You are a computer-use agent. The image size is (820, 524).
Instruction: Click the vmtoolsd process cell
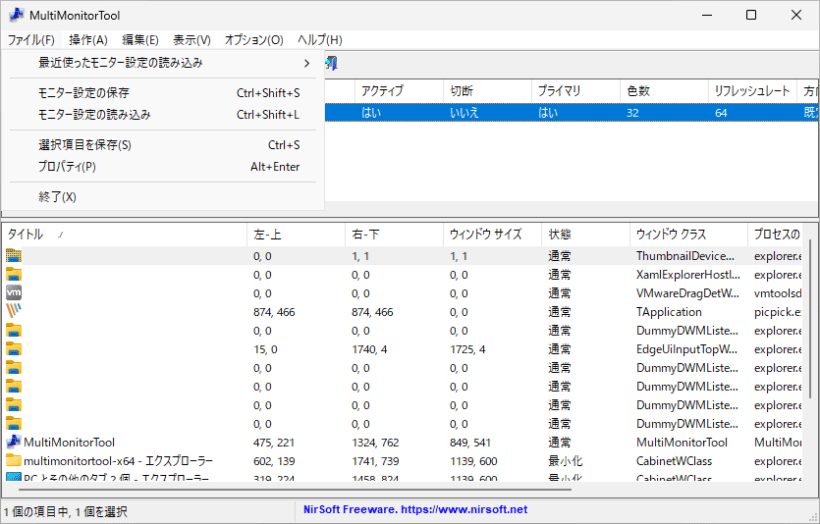click(x=778, y=293)
